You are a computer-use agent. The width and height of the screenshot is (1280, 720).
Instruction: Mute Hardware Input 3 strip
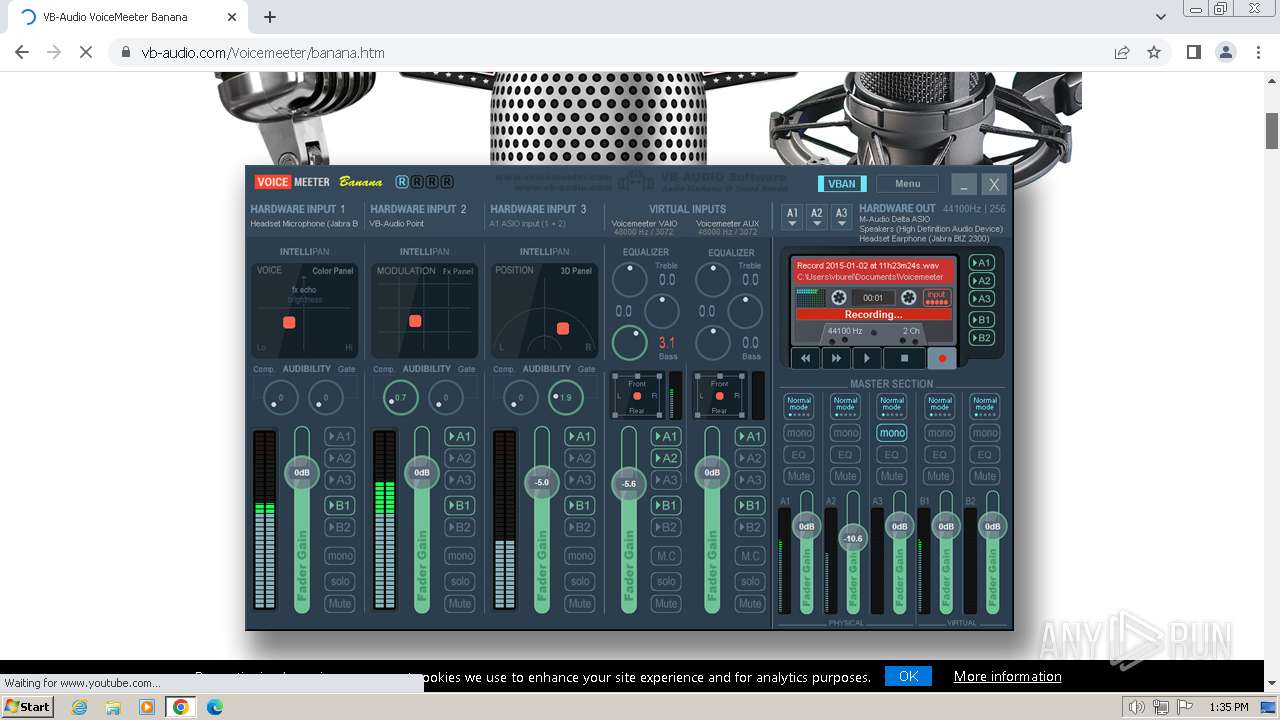580,603
